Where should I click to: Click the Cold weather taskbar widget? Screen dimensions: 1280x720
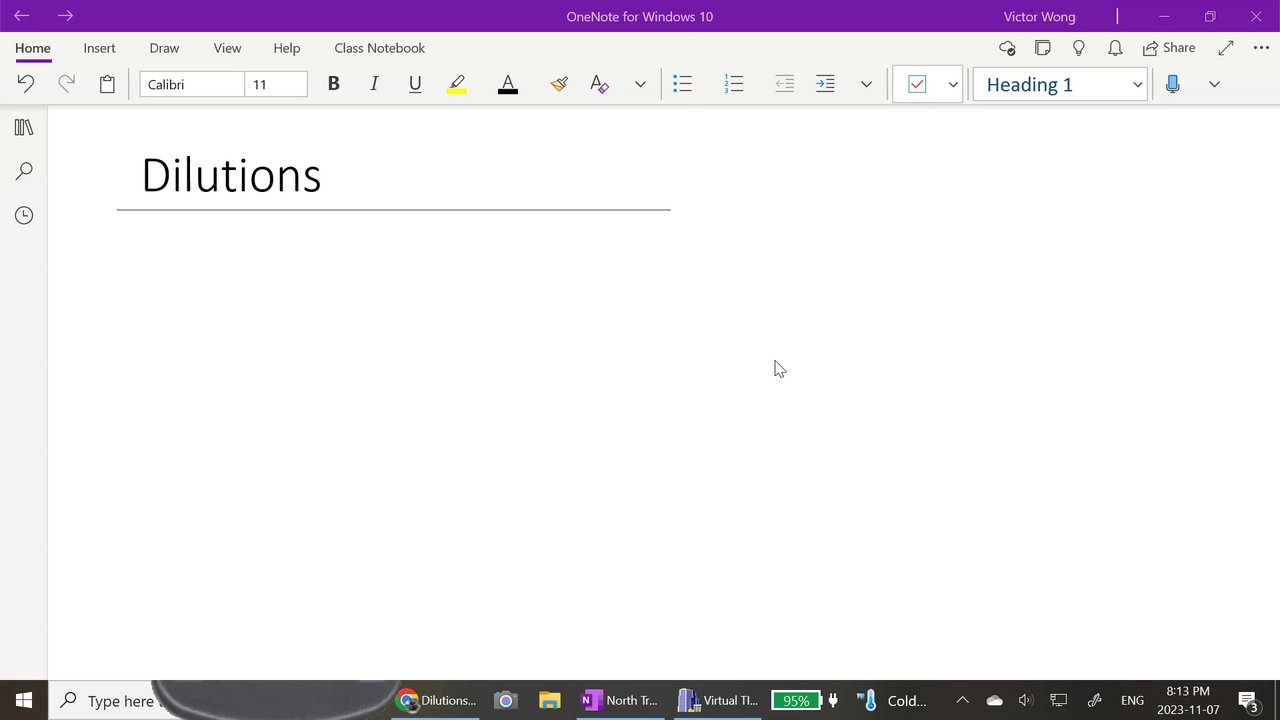[x=893, y=700]
